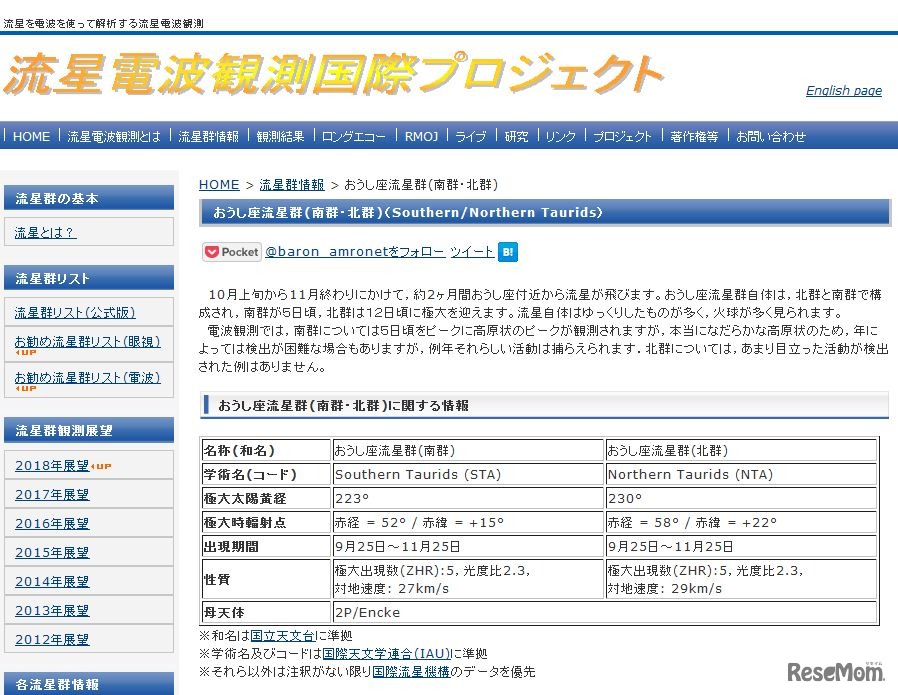Click the 流星群観測展望 sidebar heading

(x=89, y=430)
